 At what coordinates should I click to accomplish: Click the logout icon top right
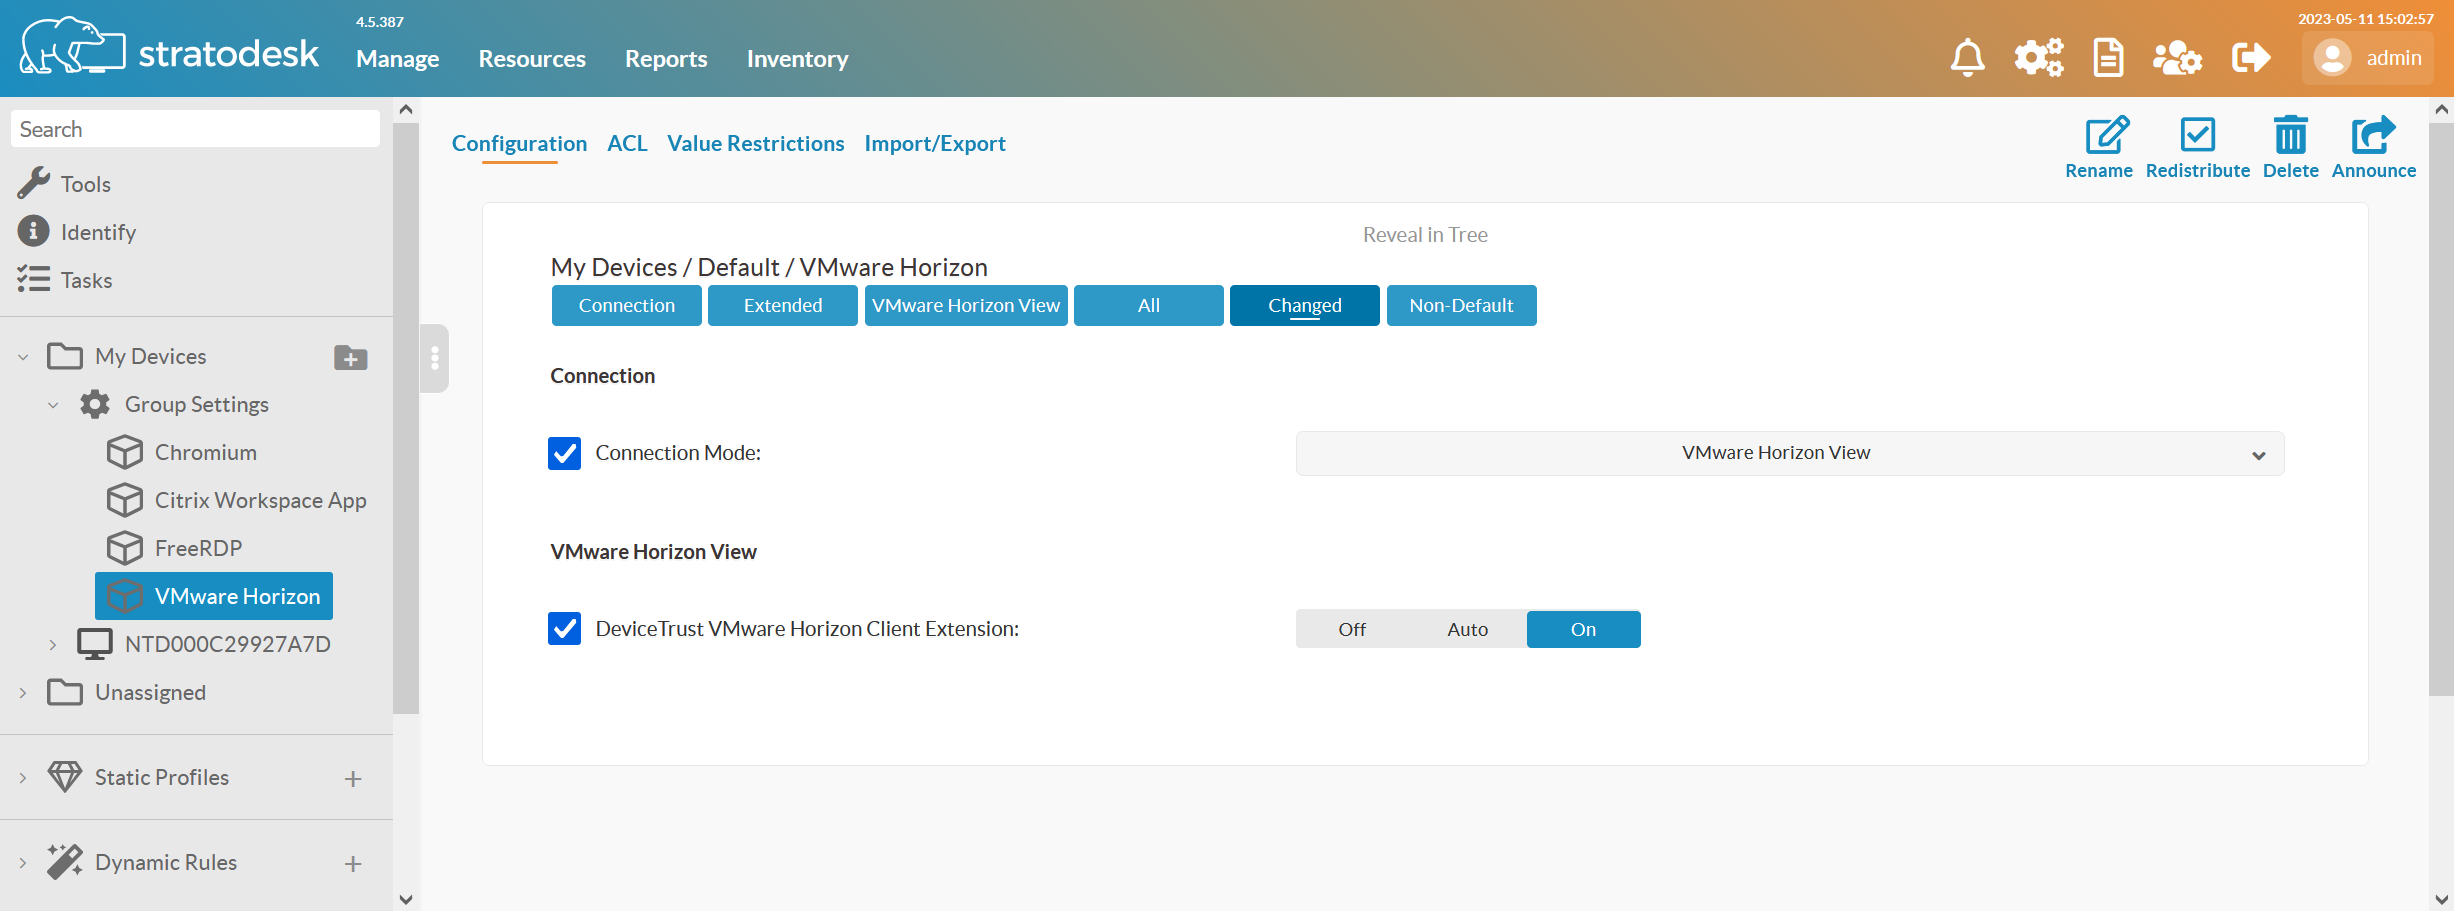point(2250,57)
